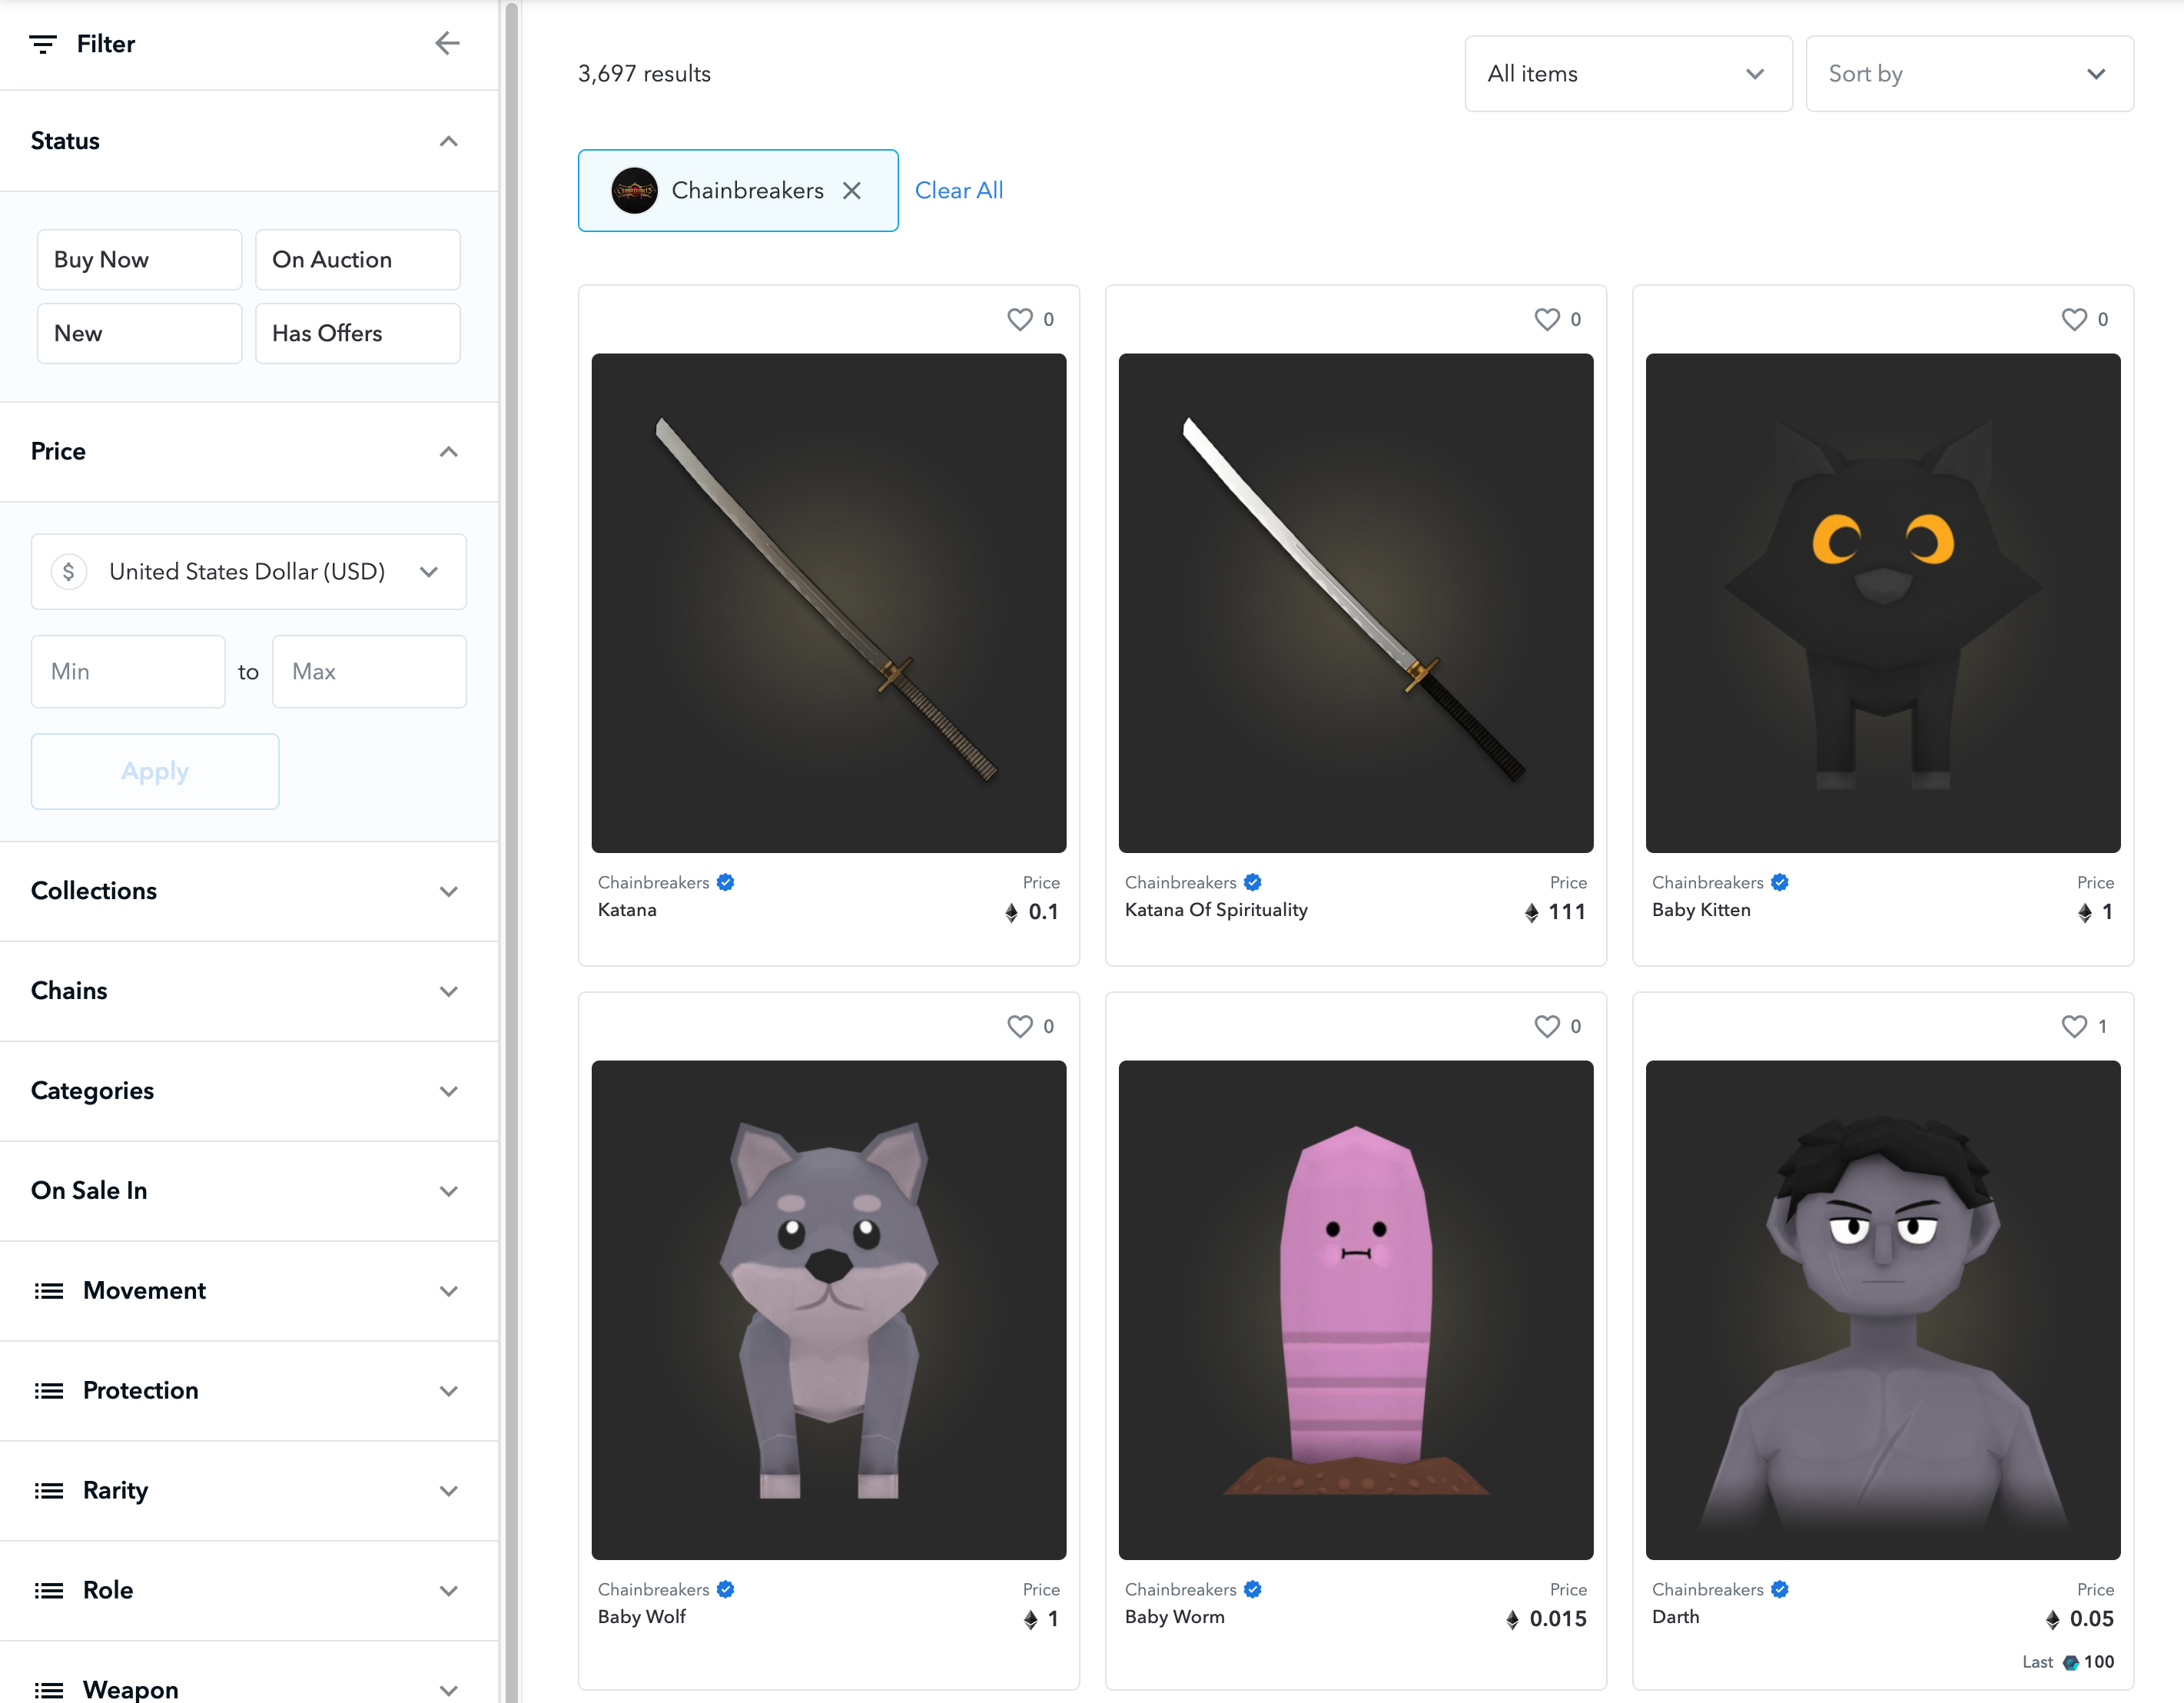Viewport: 2184px width, 1703px height.
Task: Expand the Collections filter section
Action: coord(249,891)
